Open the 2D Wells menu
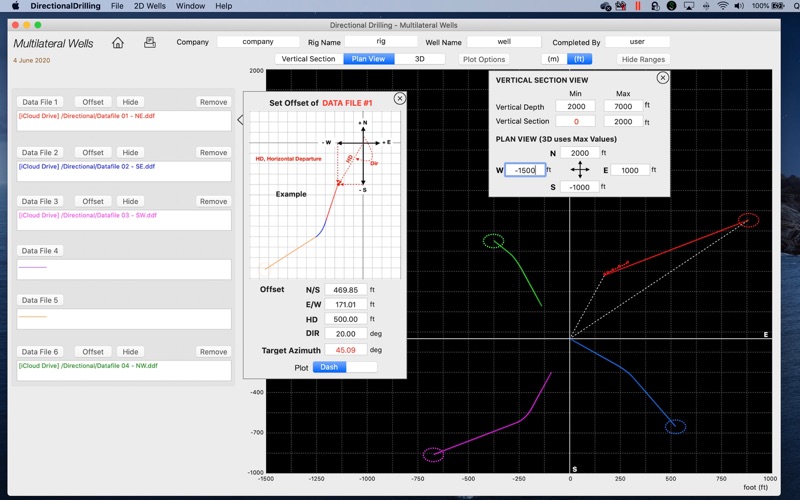This screenshot has width=800, height=500. click(x=150, y=6)
